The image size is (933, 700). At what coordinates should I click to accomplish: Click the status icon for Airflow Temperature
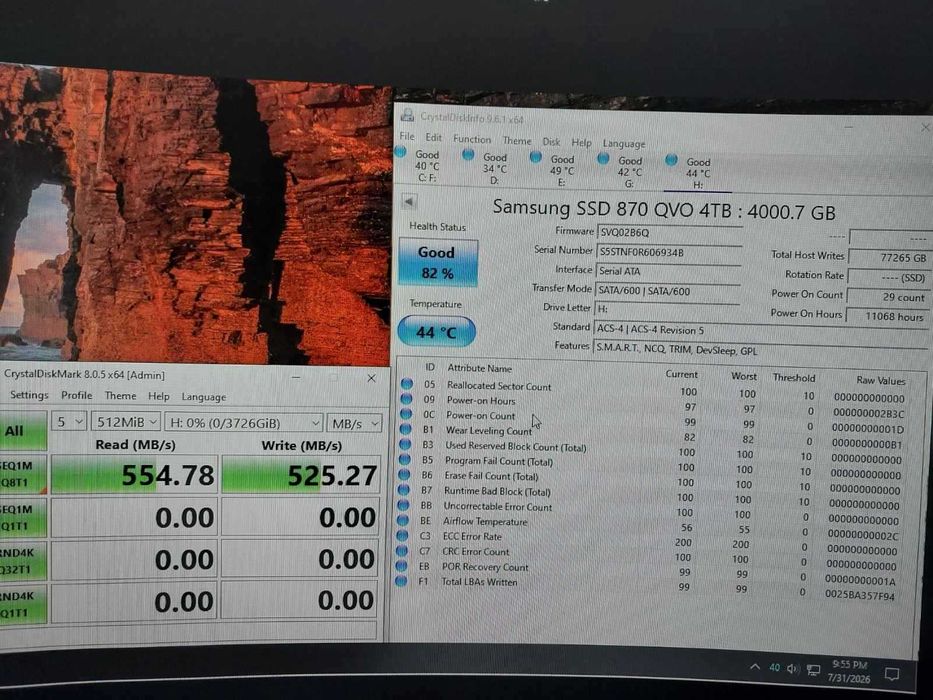click(403, 520)
